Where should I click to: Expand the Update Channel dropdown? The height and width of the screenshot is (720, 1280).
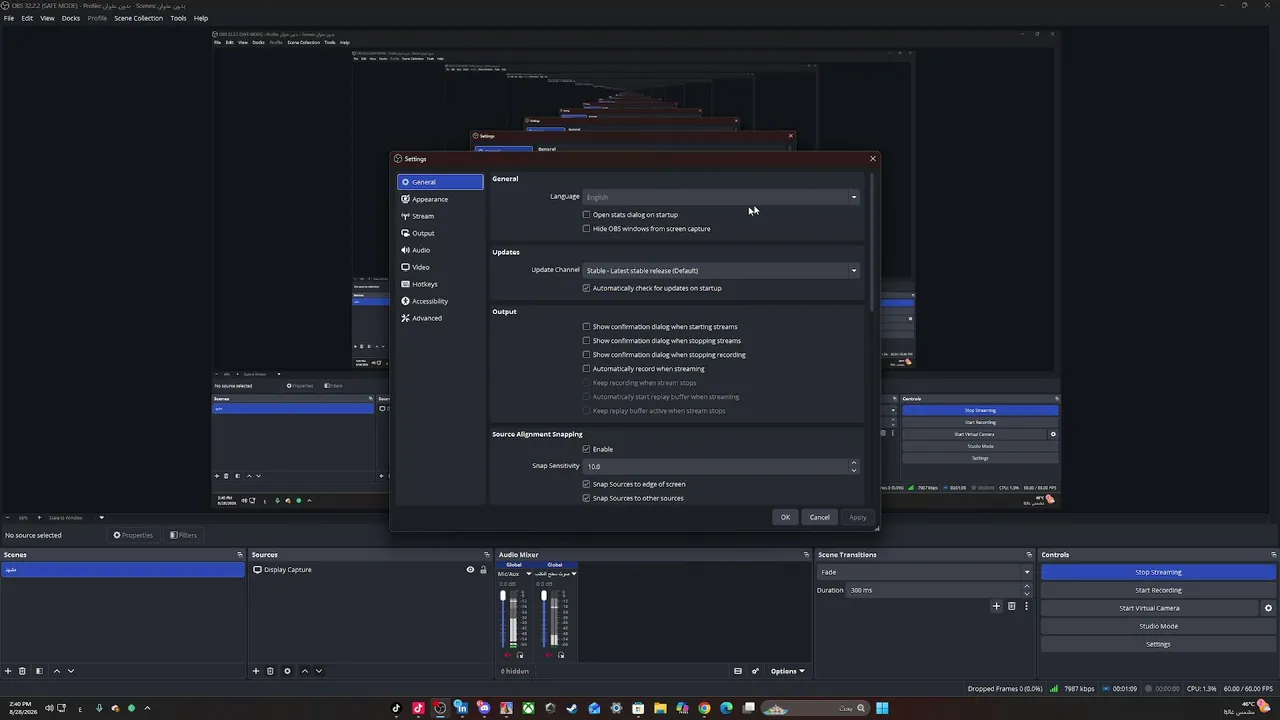721,270
